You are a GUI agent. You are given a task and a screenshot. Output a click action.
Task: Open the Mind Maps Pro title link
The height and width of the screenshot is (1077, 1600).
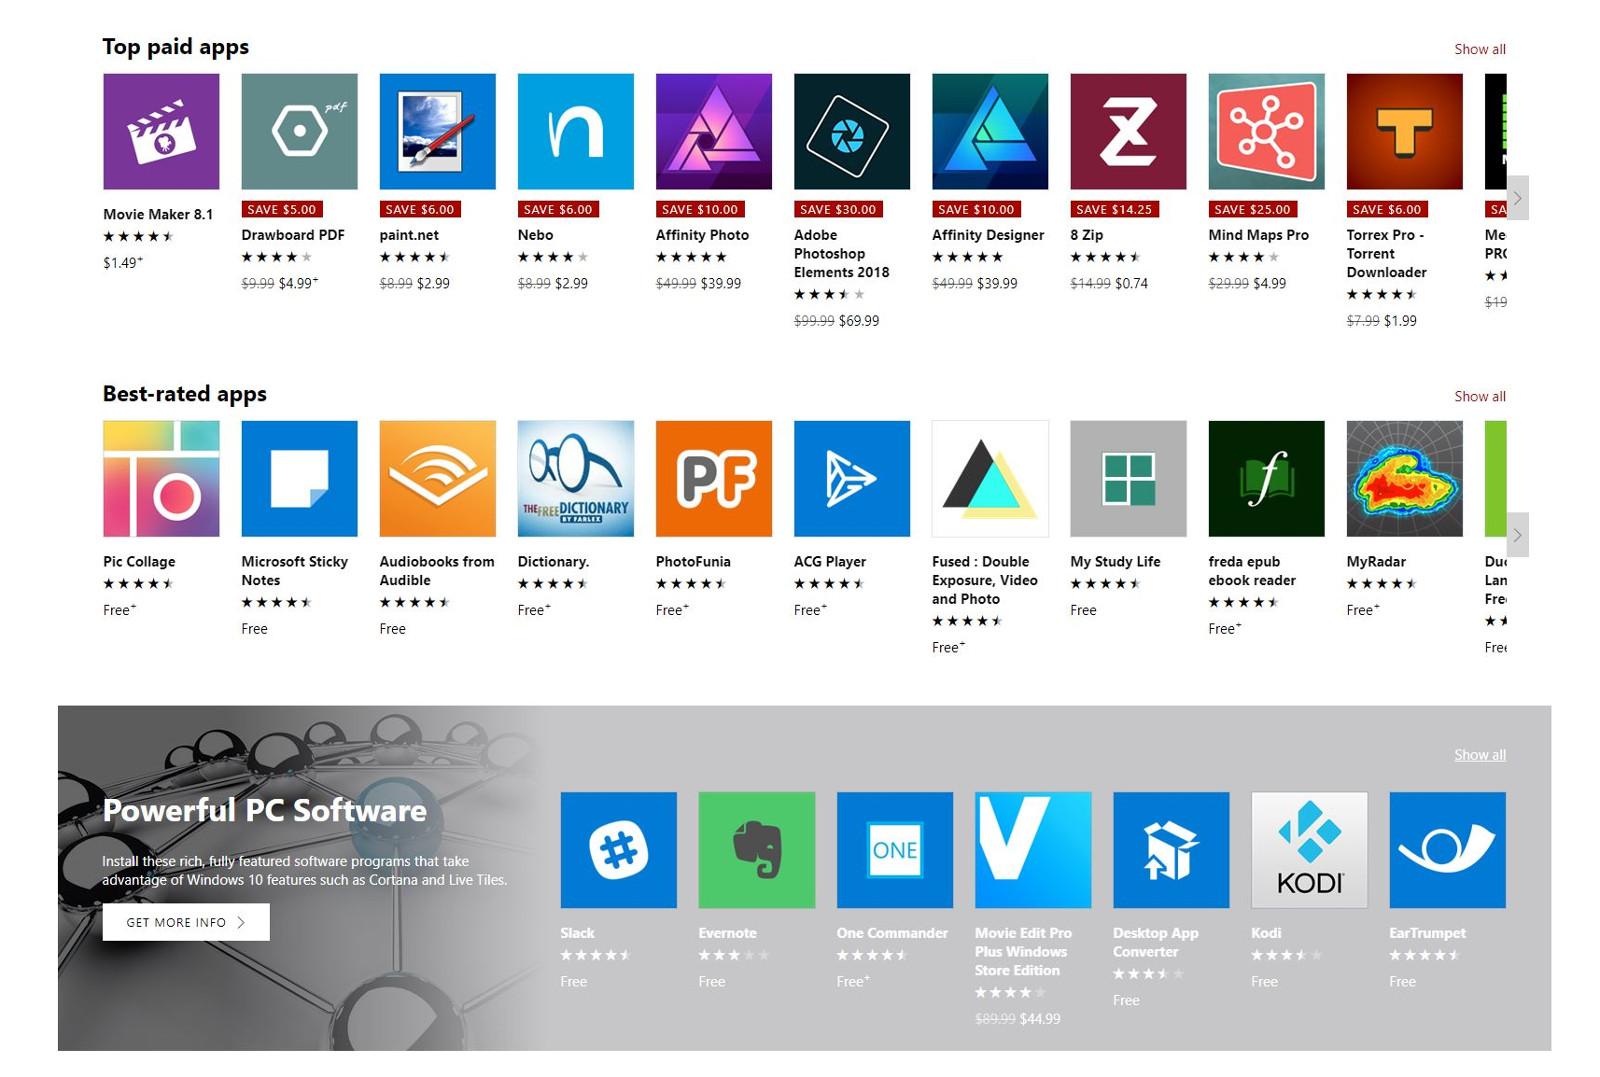point(1258,235)
